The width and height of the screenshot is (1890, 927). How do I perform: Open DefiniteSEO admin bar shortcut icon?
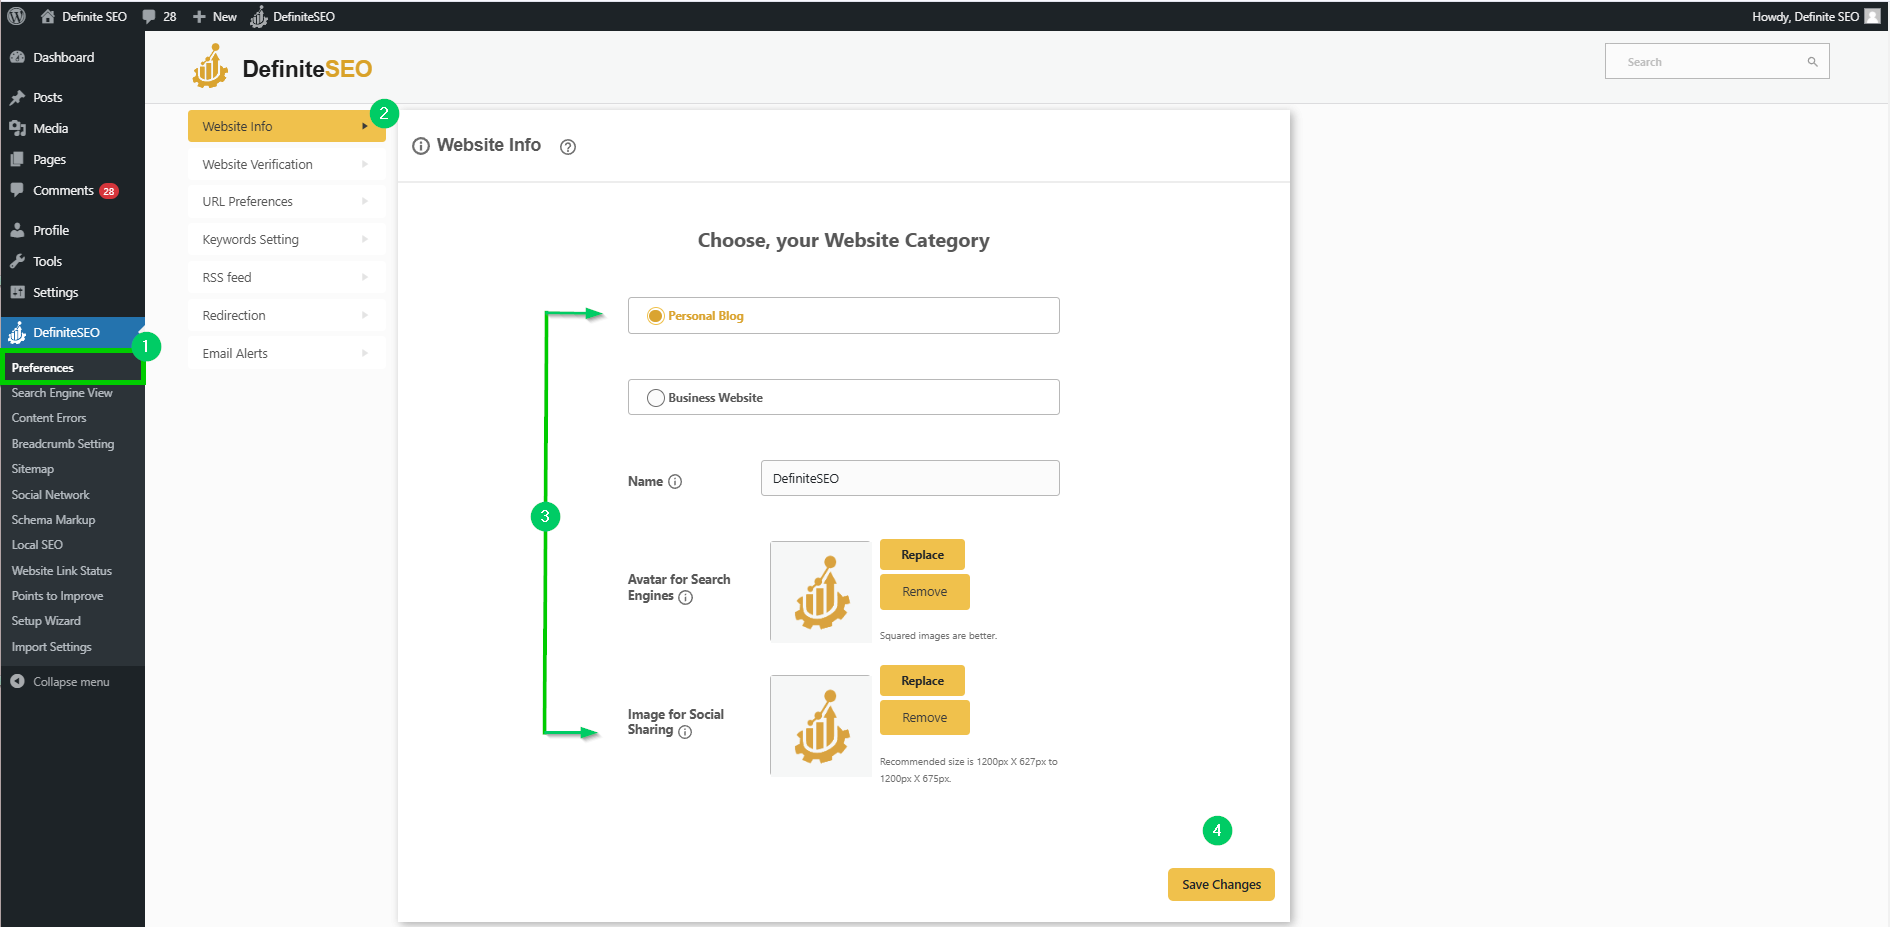click(259, 16)
